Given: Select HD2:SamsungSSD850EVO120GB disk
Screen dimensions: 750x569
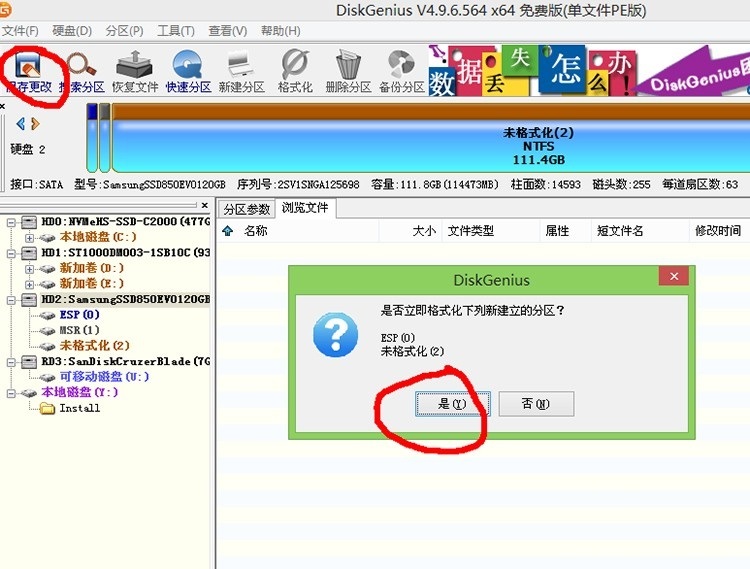Looking at the screenshot, I should coord(125,299).
